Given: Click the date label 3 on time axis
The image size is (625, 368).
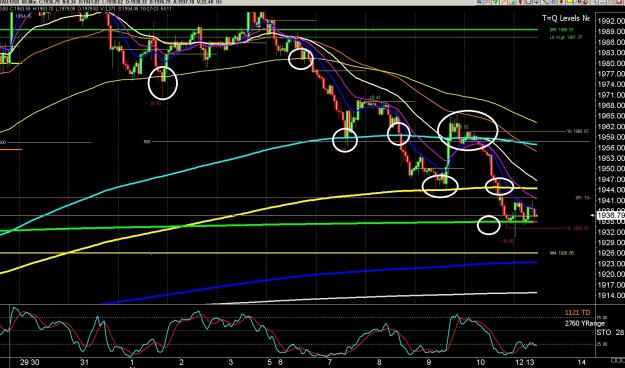Looking at the screenshot, I should (231, 362).
